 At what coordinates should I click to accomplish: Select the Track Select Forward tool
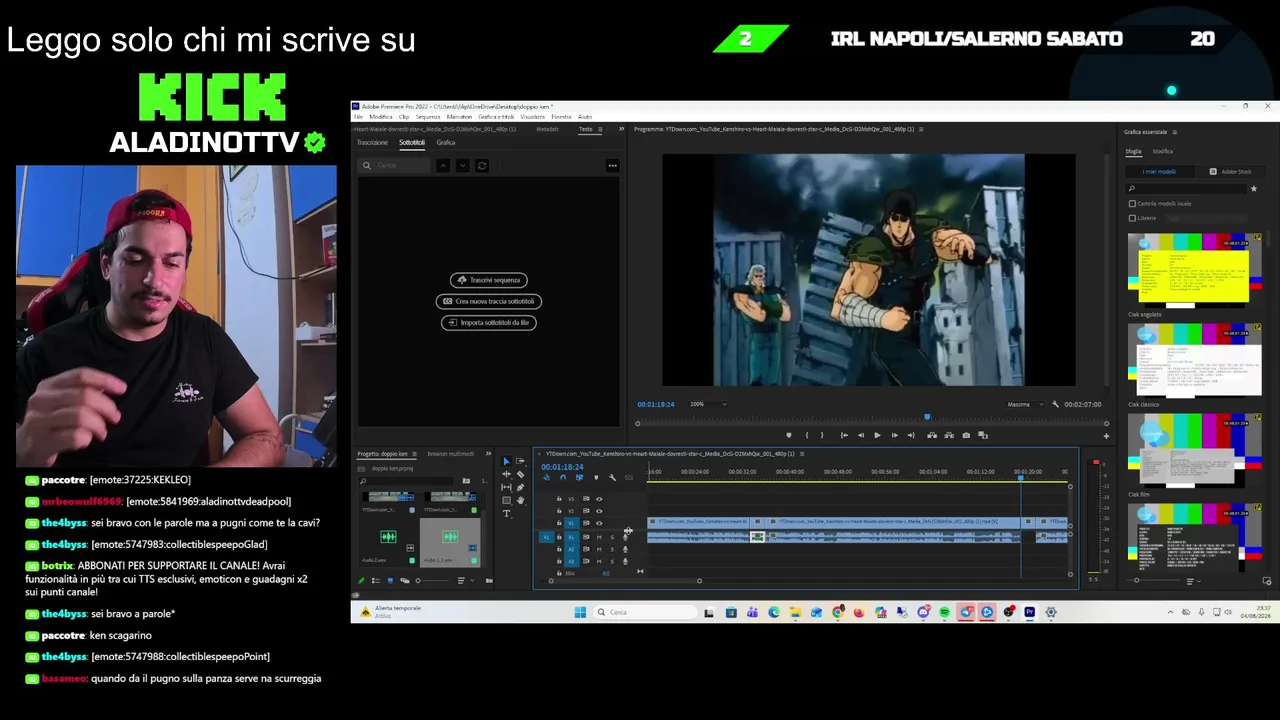tap(520, 461)
